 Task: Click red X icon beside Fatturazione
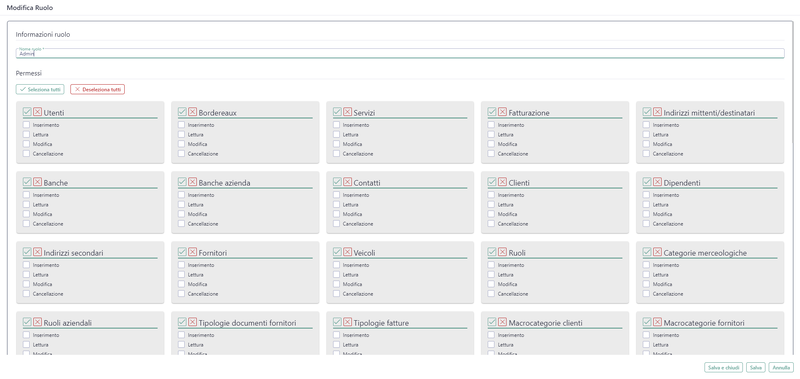pos(503,112)
